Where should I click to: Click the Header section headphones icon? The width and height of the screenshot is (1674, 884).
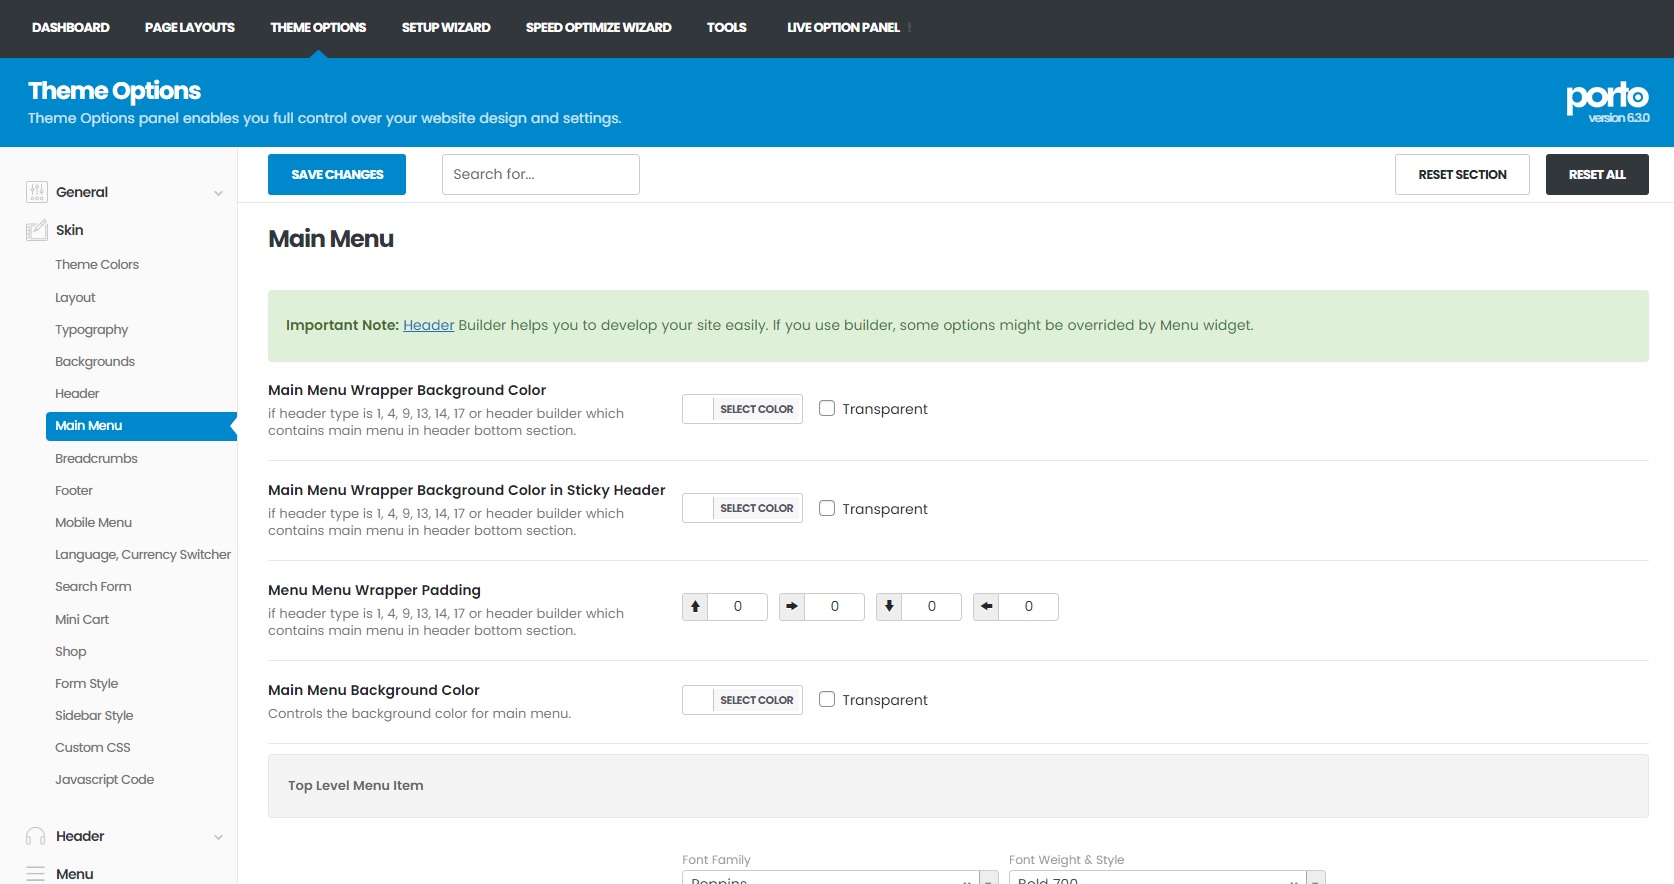pos(36,836)
